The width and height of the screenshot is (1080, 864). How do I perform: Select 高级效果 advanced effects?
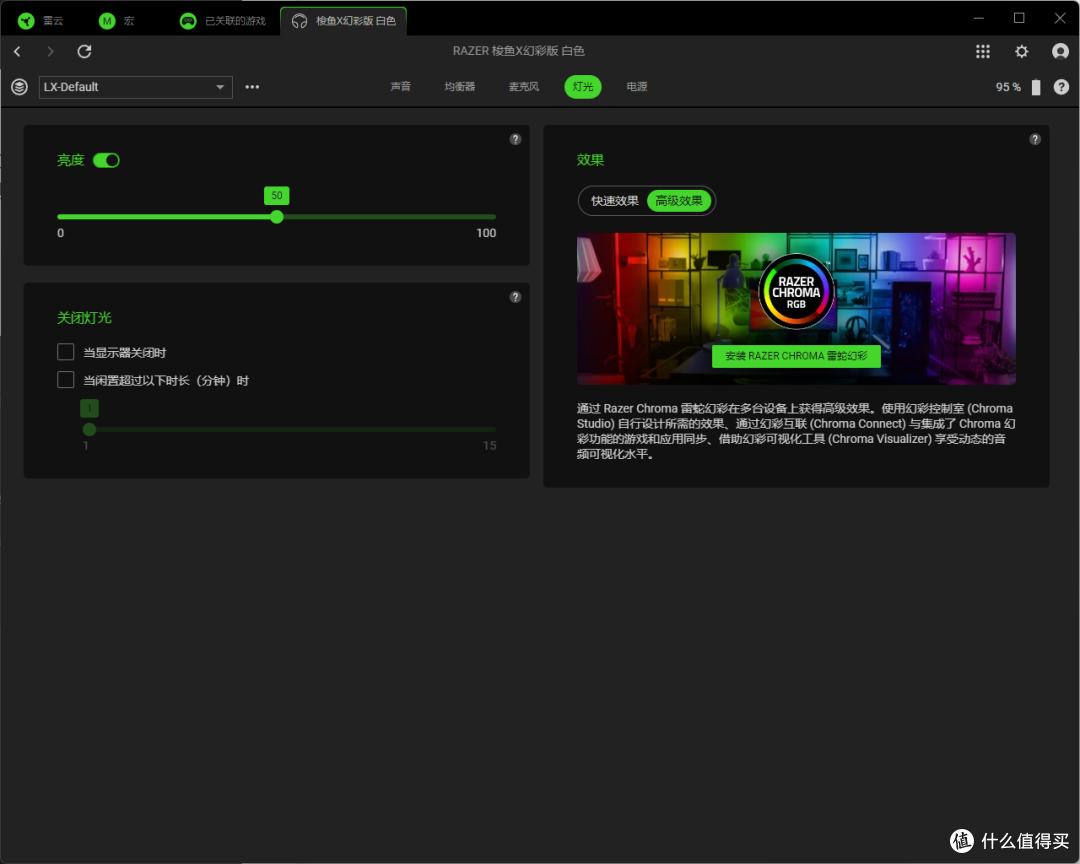[679, 201]
